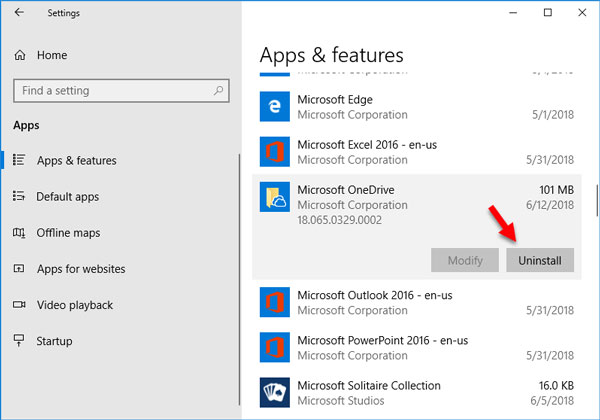
Task: Open the Apps & features page
Action: coord(77,160)
